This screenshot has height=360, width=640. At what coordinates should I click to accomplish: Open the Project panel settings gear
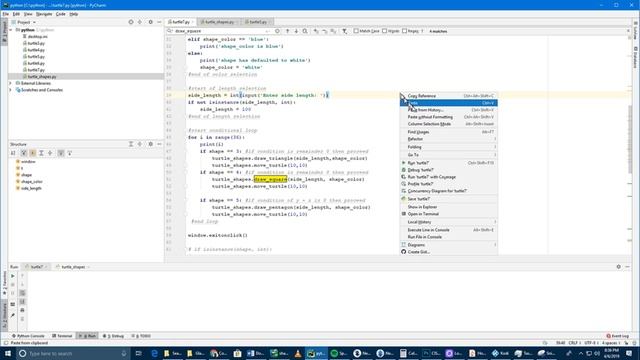(x=150, y=22)
